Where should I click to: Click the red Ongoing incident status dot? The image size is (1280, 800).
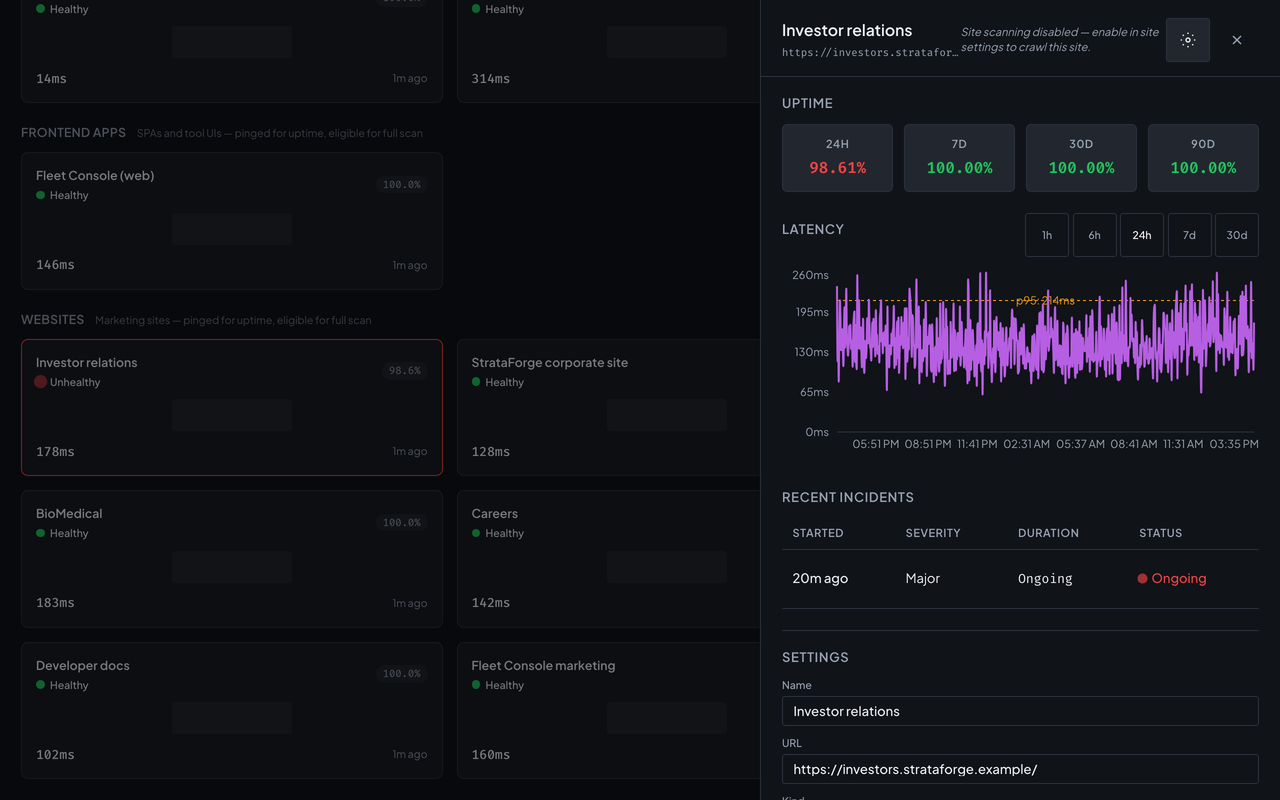pos(1142,579)
